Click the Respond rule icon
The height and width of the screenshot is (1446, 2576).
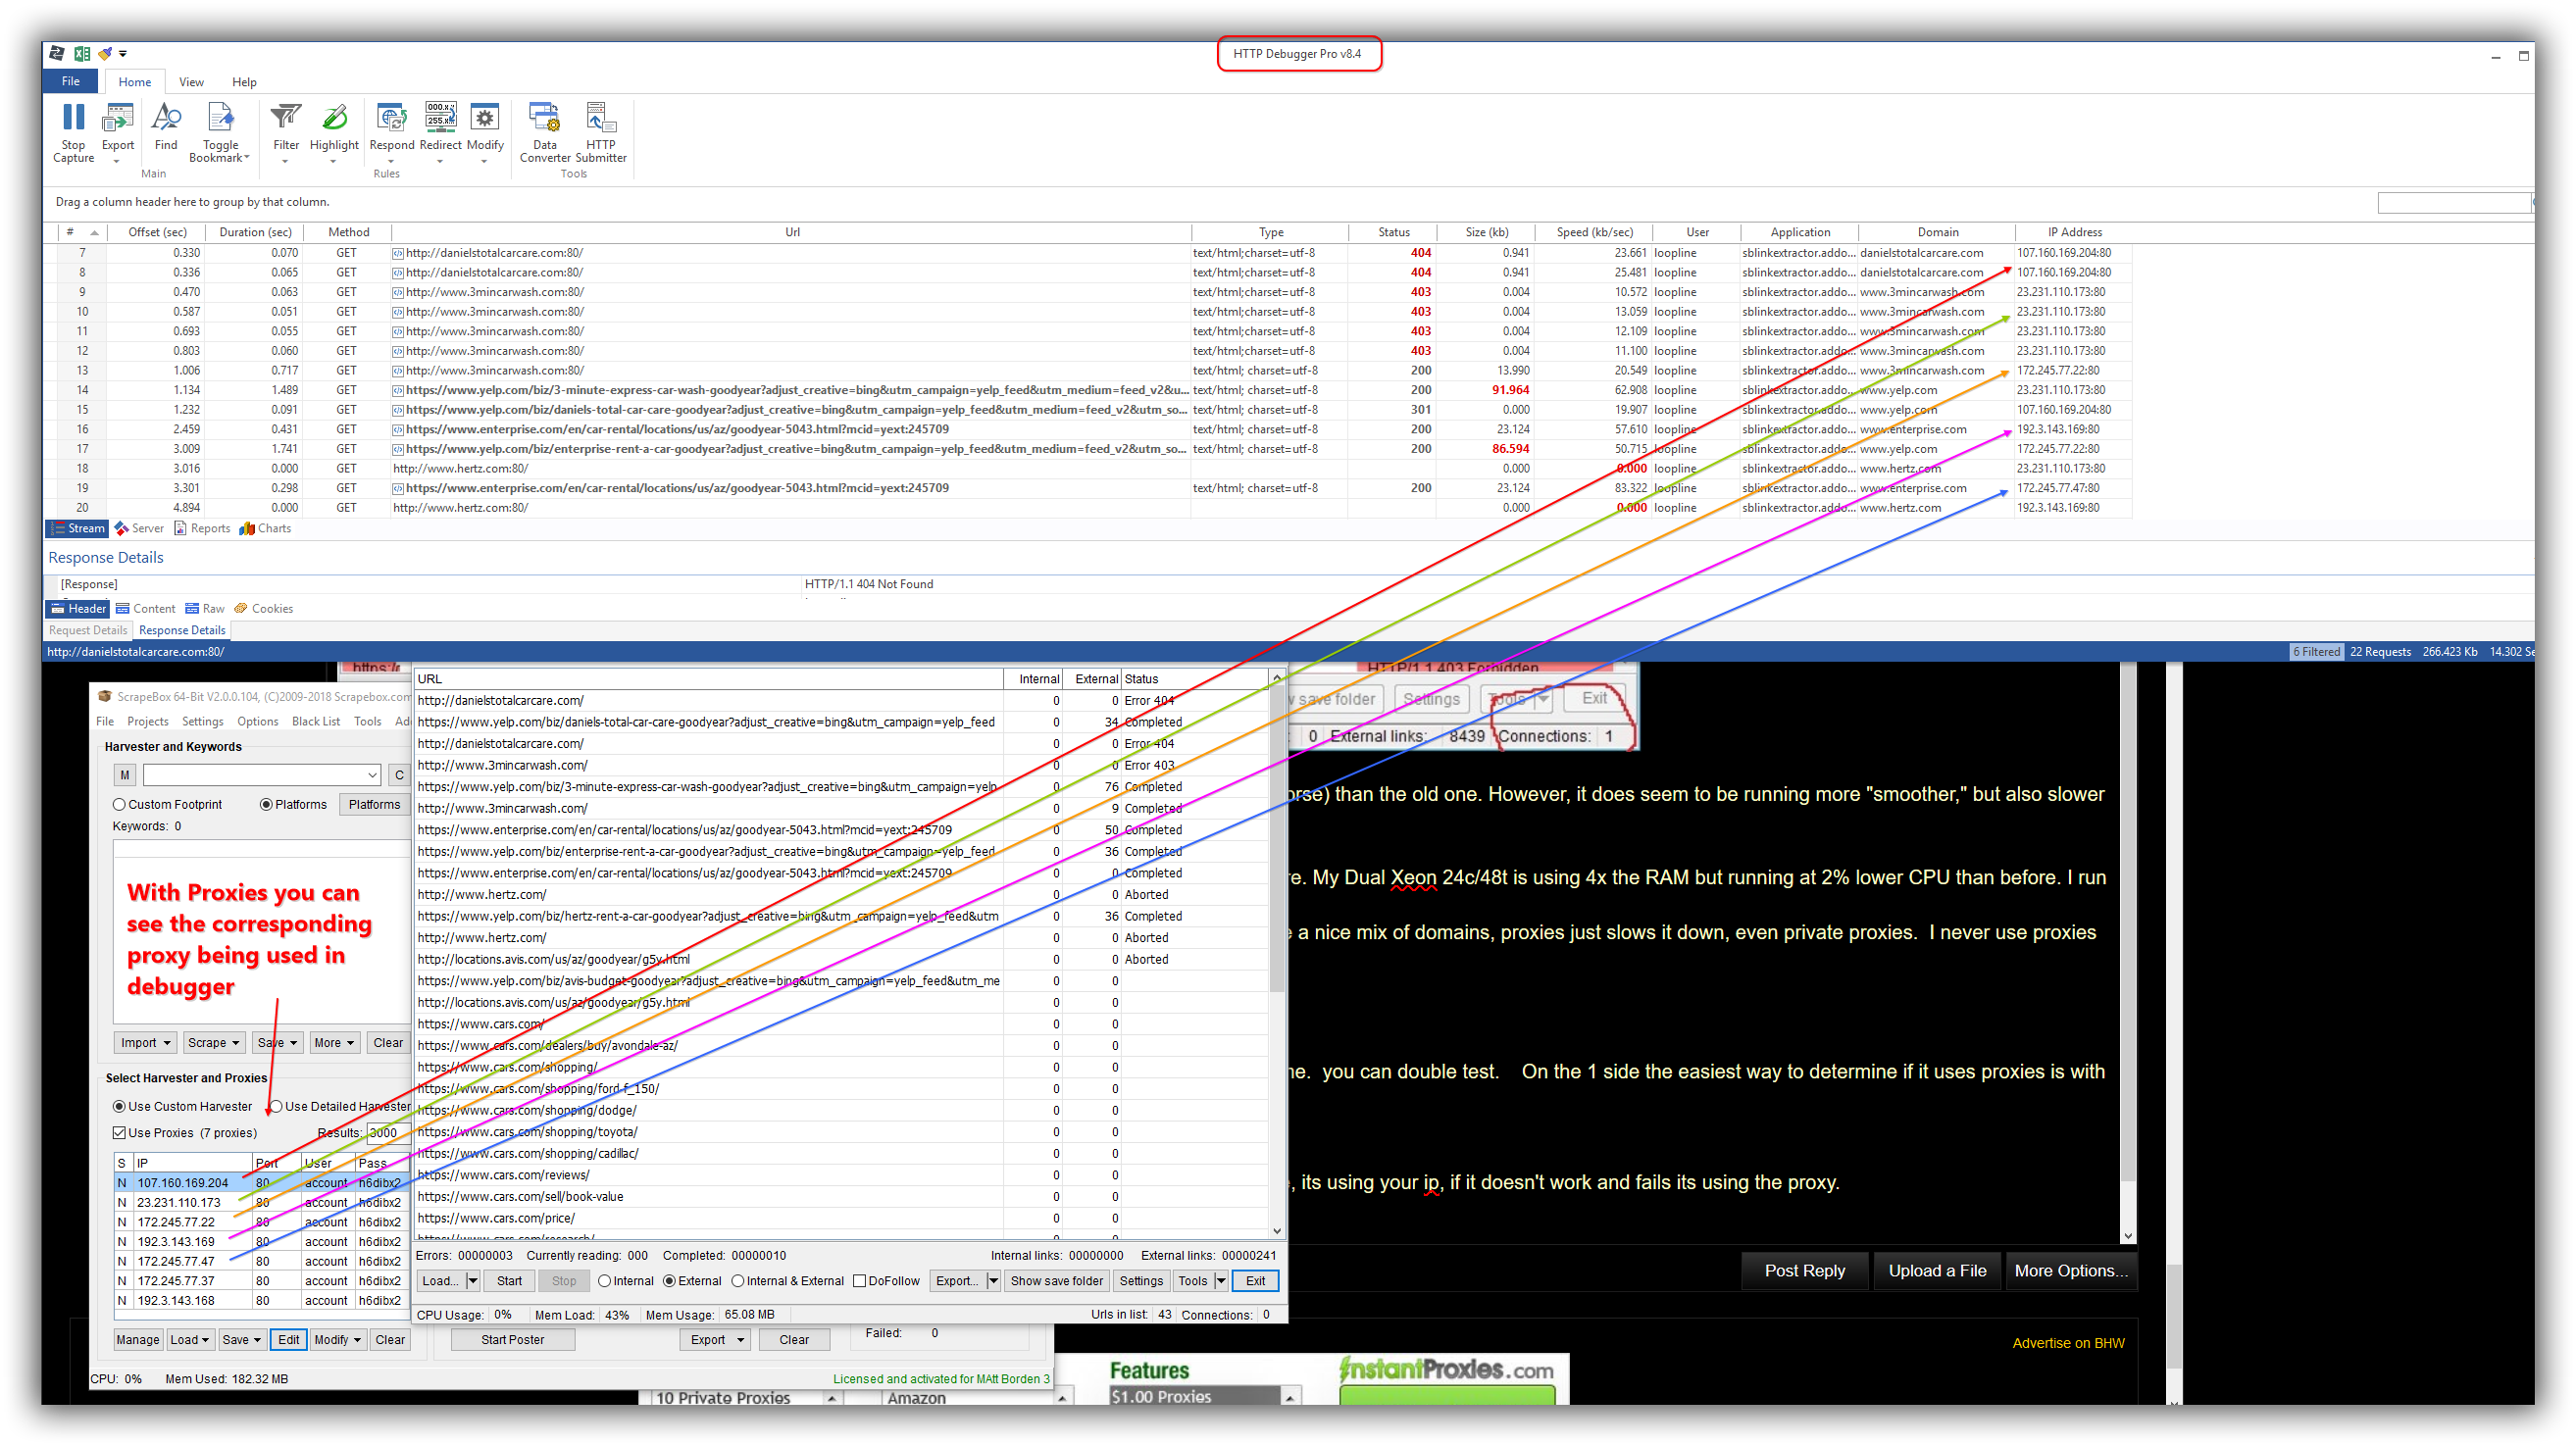click(391, 118)
